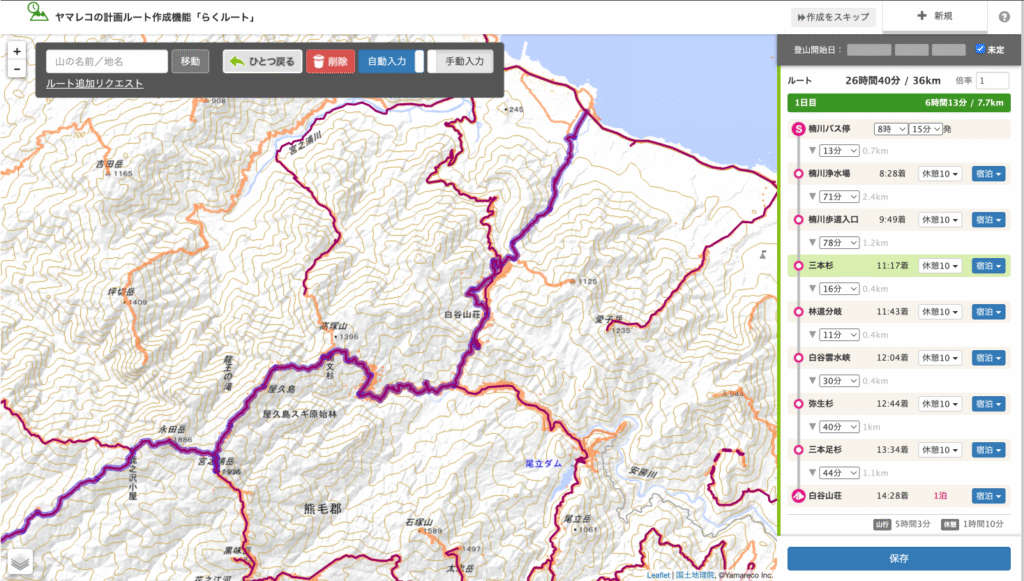Viewport: 1024px width, 581px height.
Task: Open the 国土地理院 attribution link
Action: coord(694,575)
